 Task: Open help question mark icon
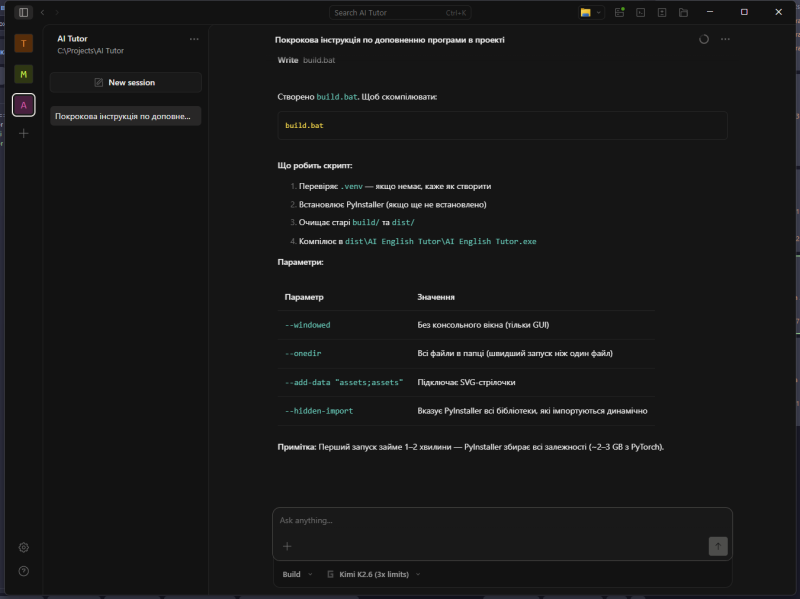point(23,571)
